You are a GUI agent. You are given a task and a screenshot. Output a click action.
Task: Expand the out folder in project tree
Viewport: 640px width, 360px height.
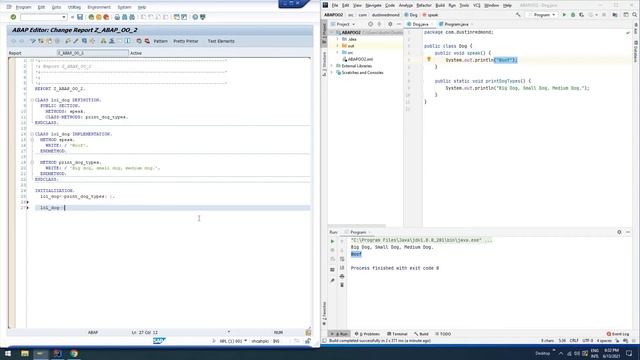[338, 46]
